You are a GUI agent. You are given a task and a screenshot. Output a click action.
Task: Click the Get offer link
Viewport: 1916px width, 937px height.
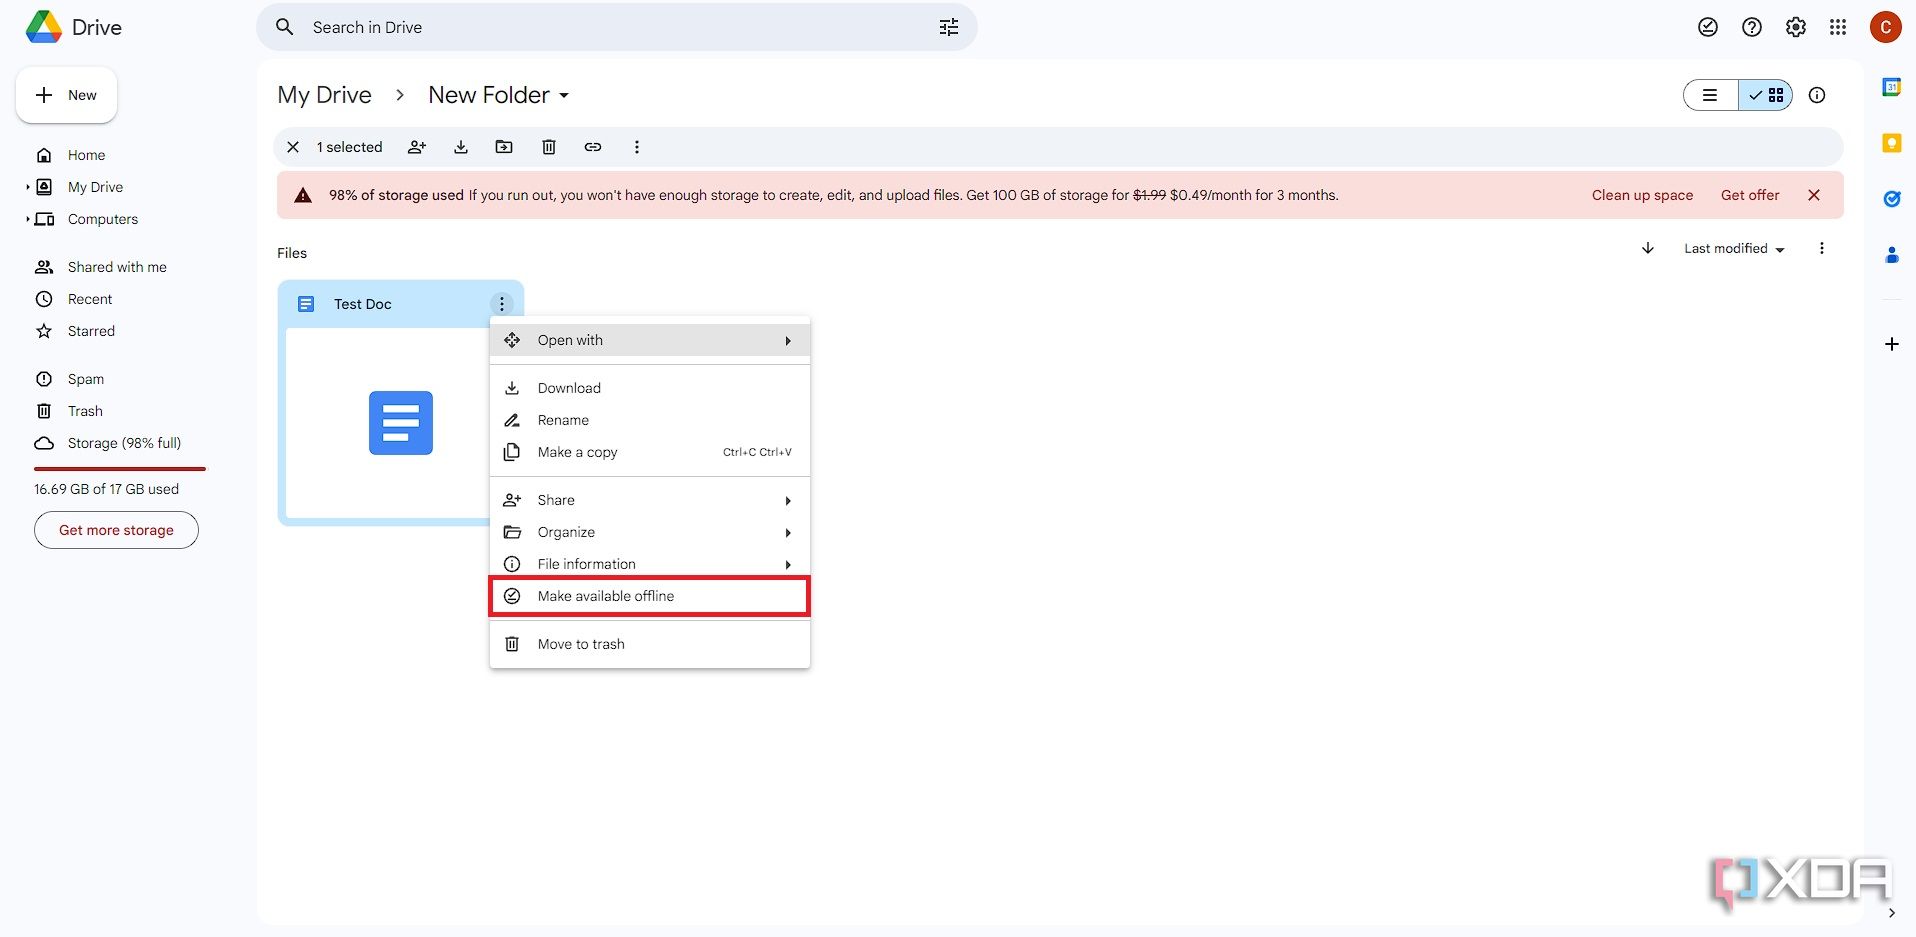pos(1750,195)
